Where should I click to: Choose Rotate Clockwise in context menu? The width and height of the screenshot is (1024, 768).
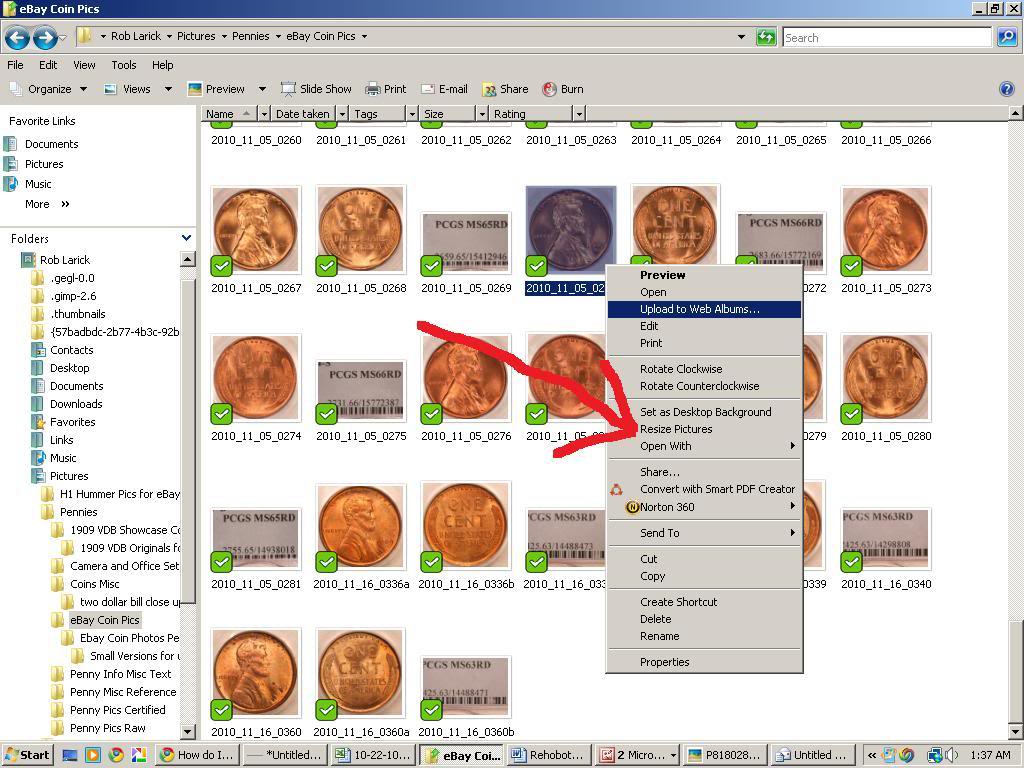(x=704, y=369)
